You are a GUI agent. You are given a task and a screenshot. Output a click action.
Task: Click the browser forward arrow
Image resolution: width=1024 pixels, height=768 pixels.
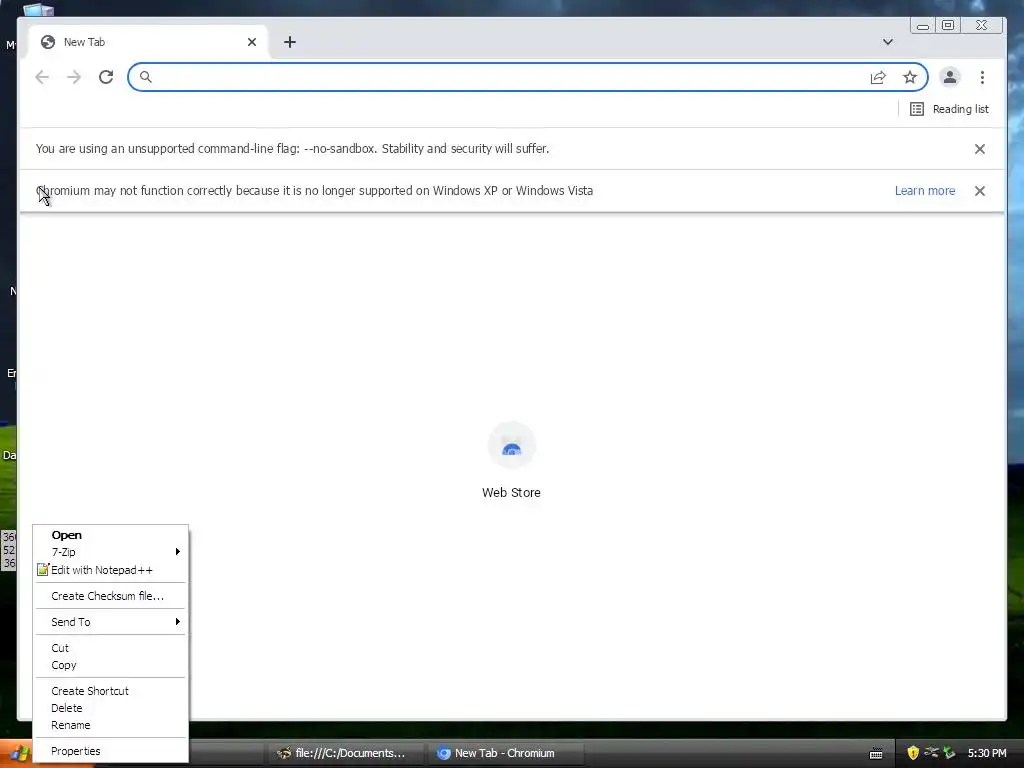[x=74, y=77]
